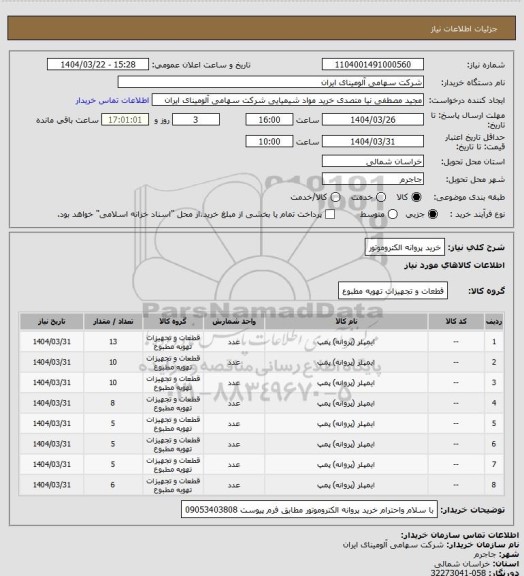
Task: Click row number 8 in the table
Action: (x=494, y=485)
